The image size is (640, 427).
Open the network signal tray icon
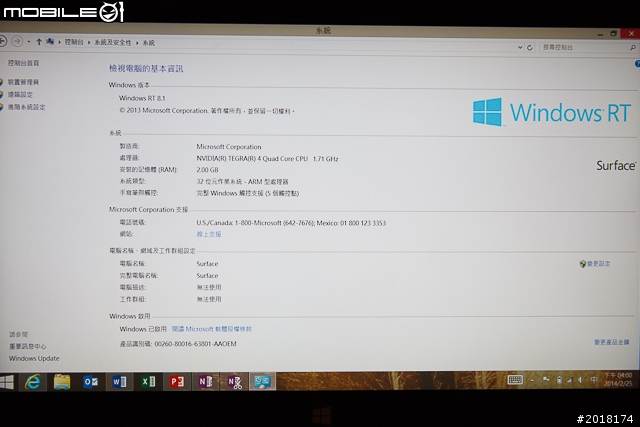click(569, 380)
